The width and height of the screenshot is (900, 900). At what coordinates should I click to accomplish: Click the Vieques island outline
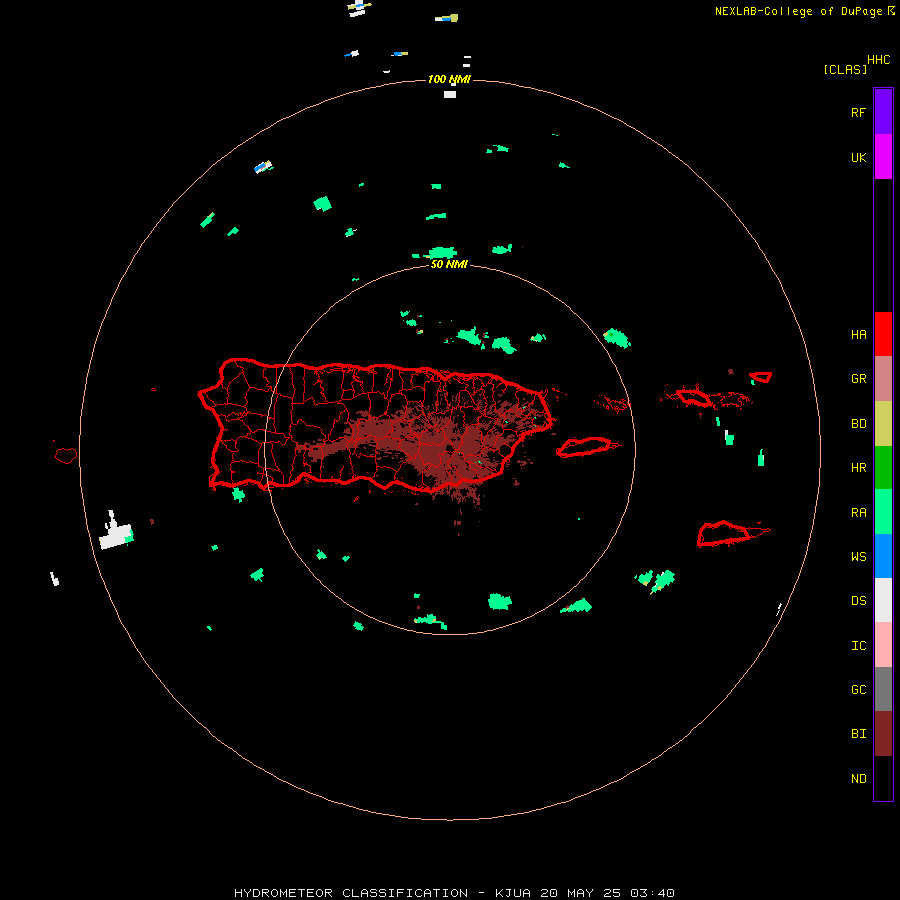coord(584,447)
